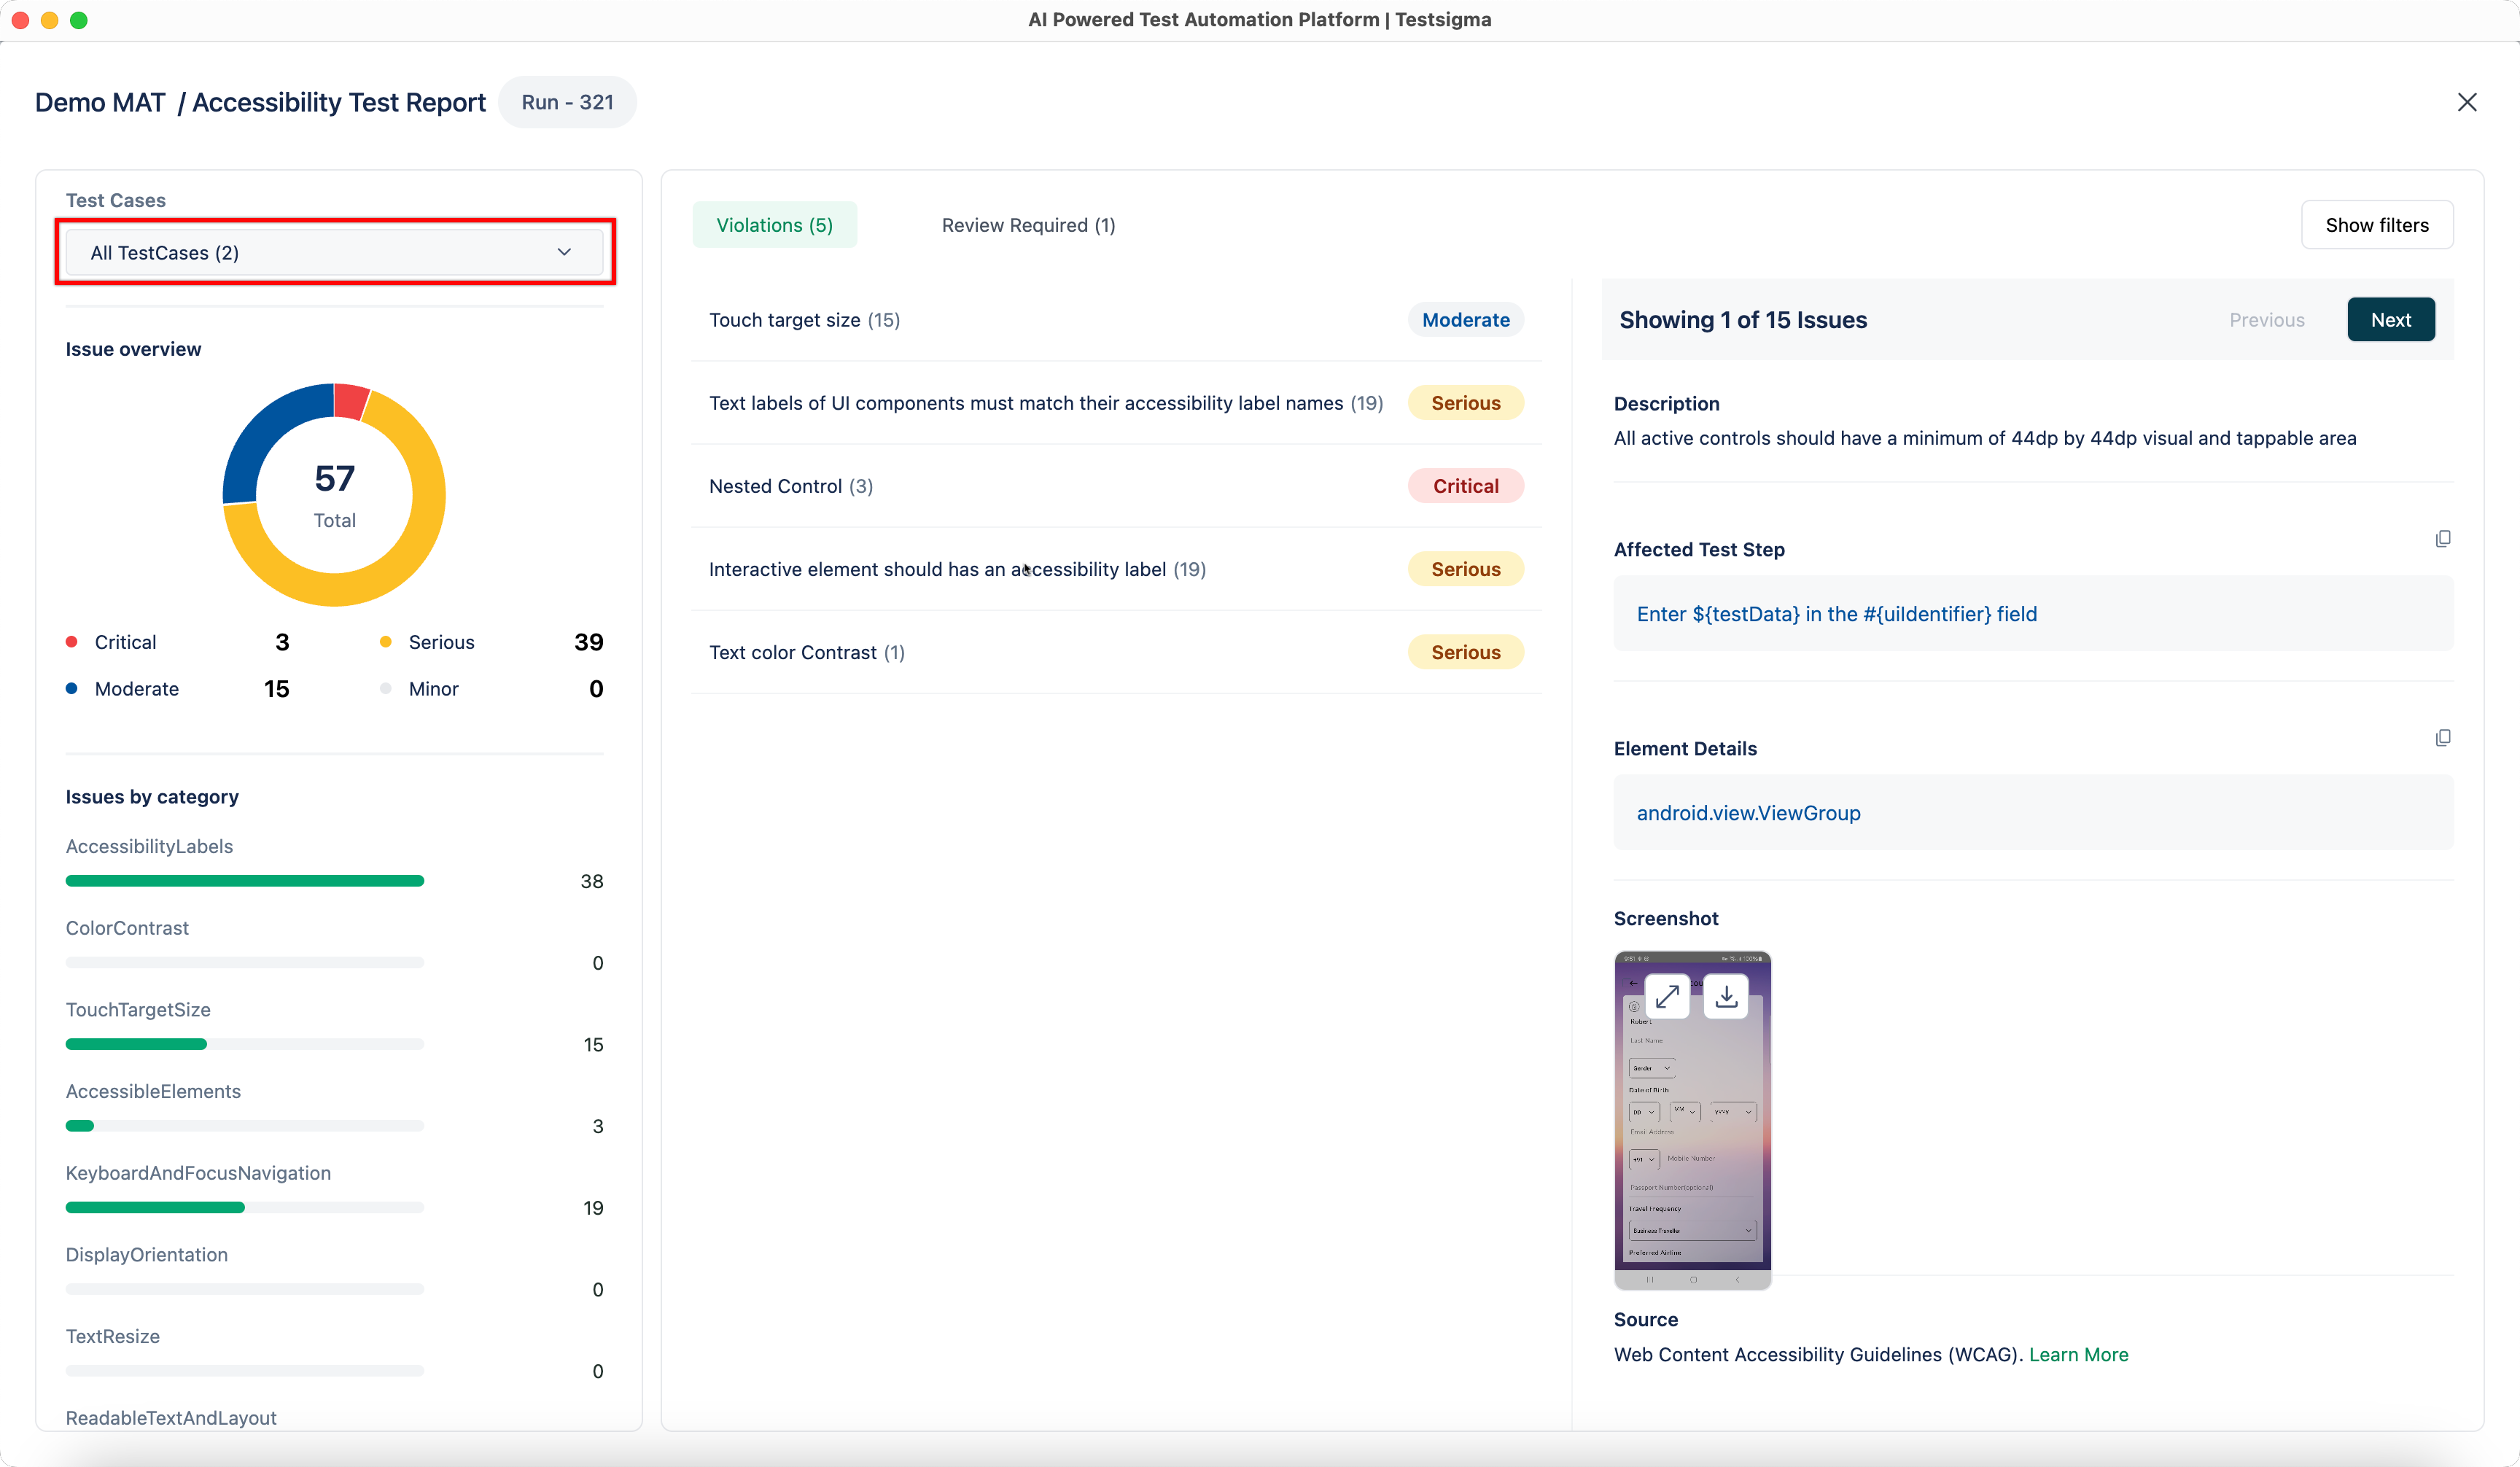Screen dimensions: 2520x1467
Task: Download the issue screenshot
Action: 1724,996
